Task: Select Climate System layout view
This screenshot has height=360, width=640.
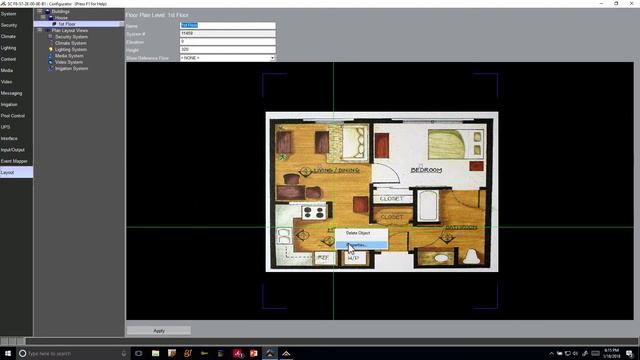Action: click(71, 43)
